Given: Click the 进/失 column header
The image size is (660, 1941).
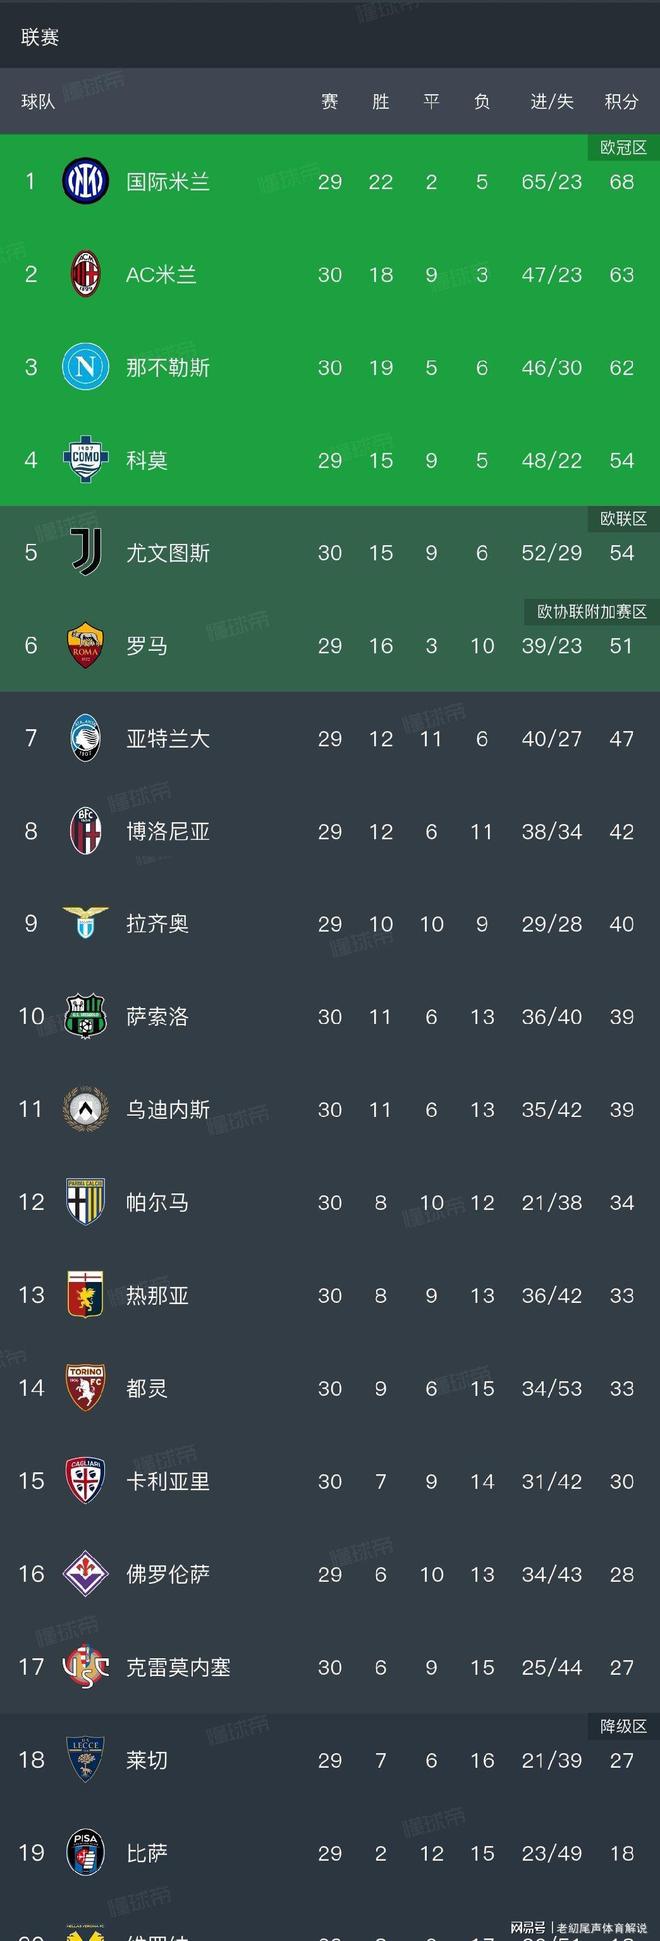Looking at the screenshot, I should [551, 101].
